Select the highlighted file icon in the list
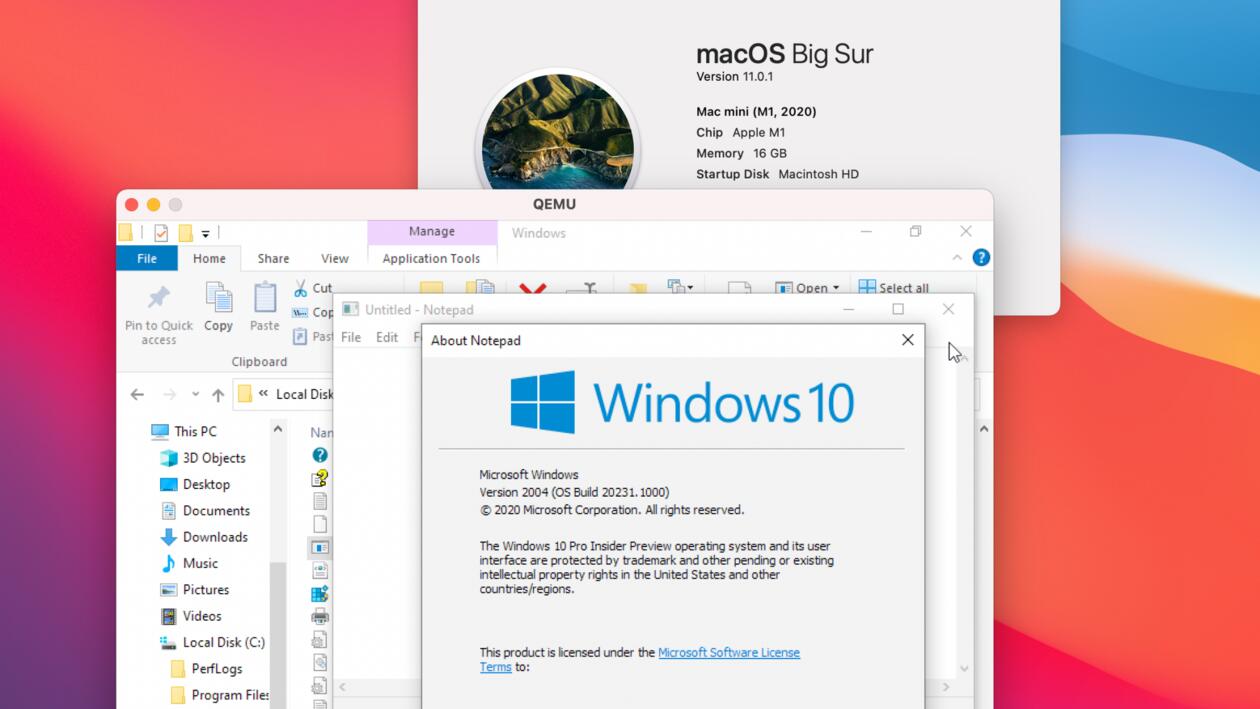 click(320, 548)
